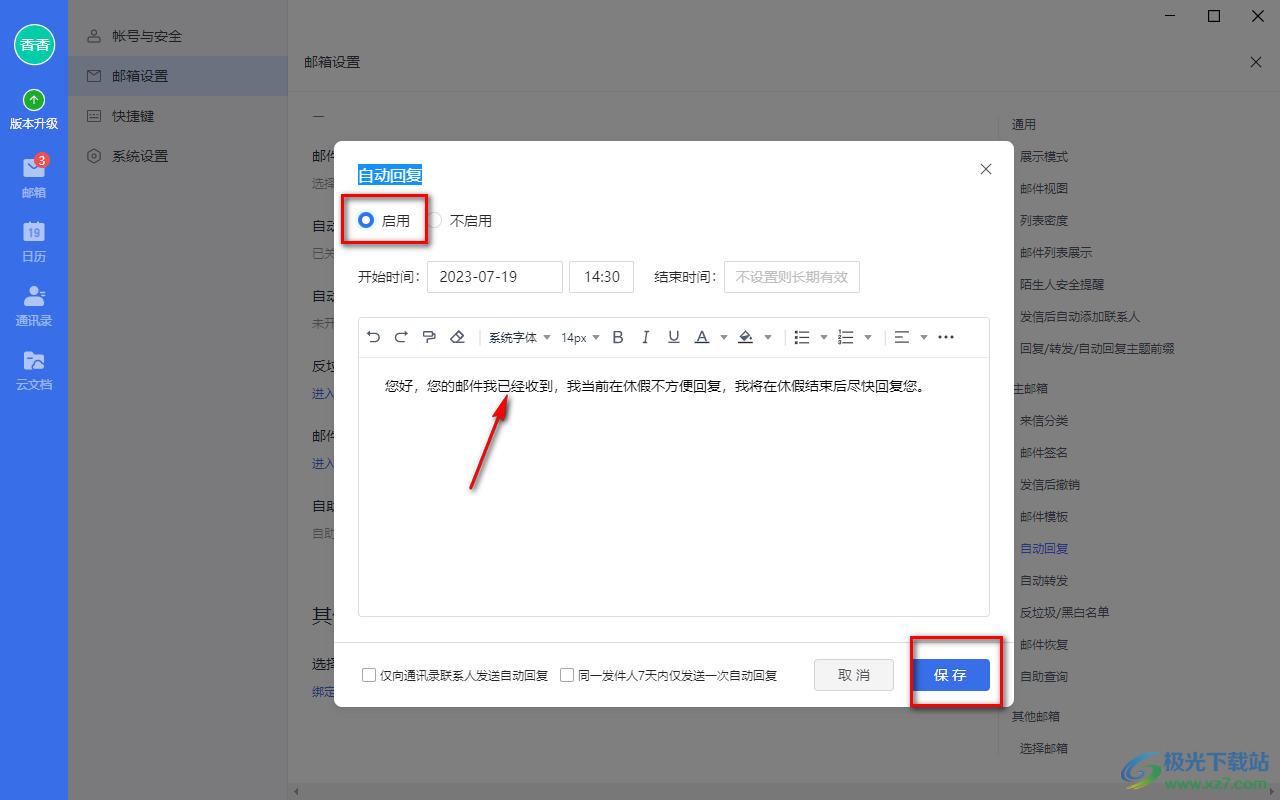Insert a bulleted list
1280x800 pixels.
pyautogui.click(x=801, y=337)
